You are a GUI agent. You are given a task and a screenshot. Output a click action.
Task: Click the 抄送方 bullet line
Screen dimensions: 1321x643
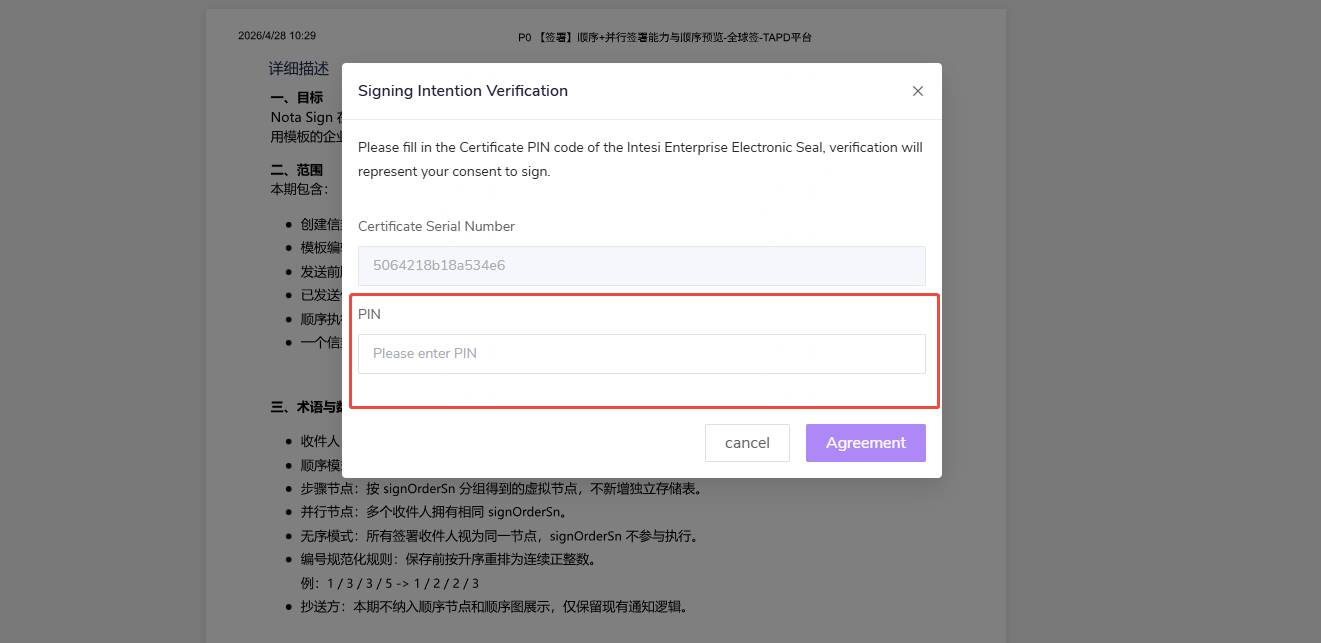coord(494,607)
